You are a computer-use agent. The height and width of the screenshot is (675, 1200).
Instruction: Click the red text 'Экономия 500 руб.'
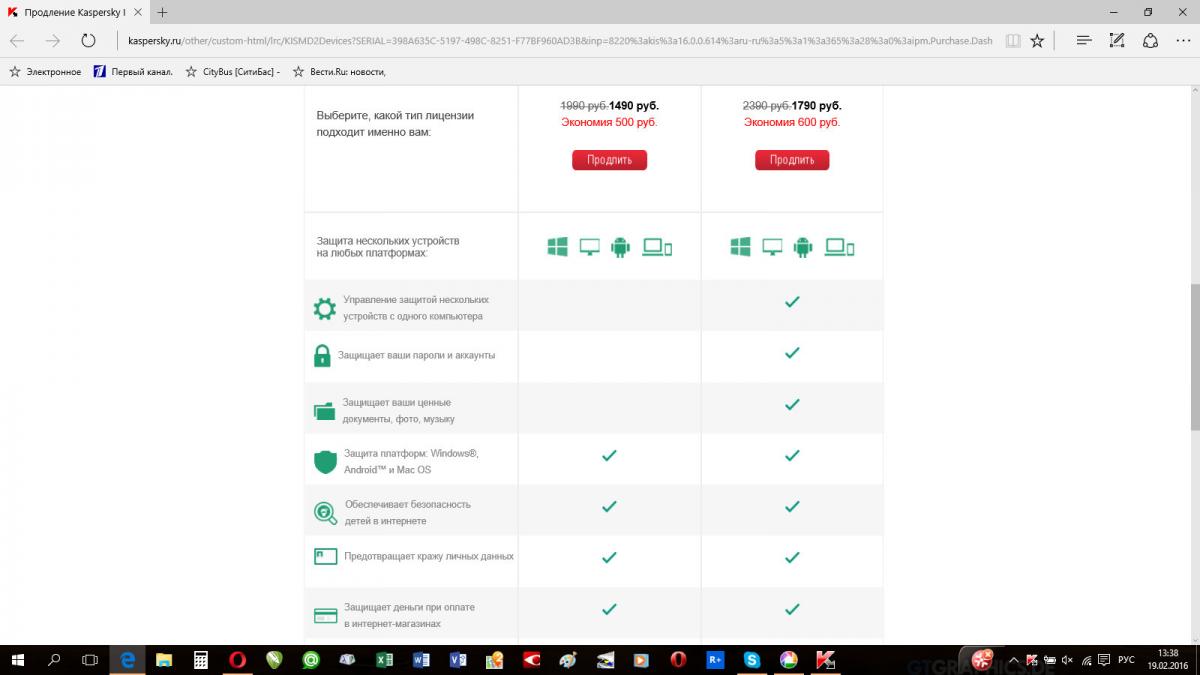point(609,122)
